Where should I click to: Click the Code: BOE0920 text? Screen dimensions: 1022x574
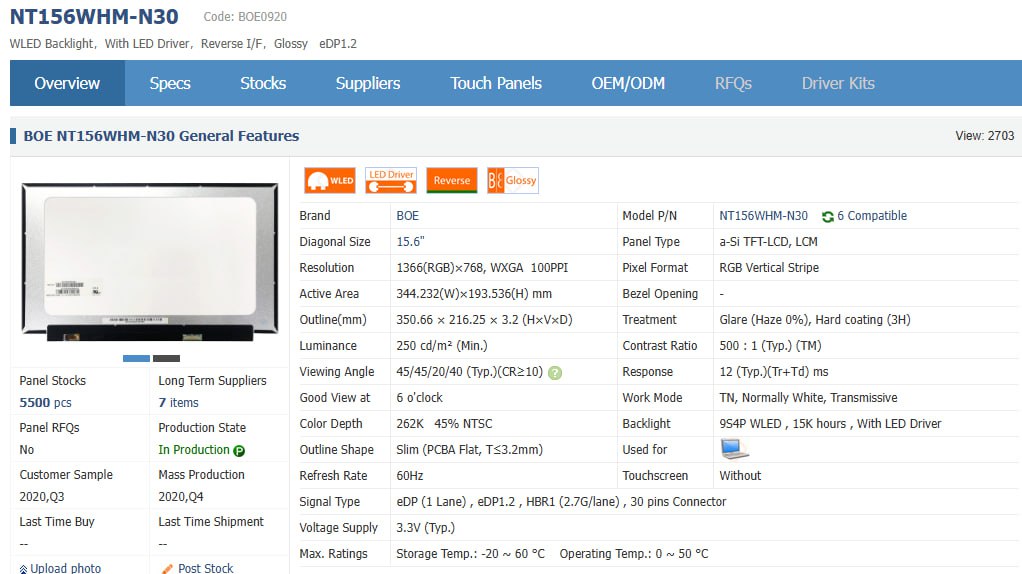[x=245, y=17]
